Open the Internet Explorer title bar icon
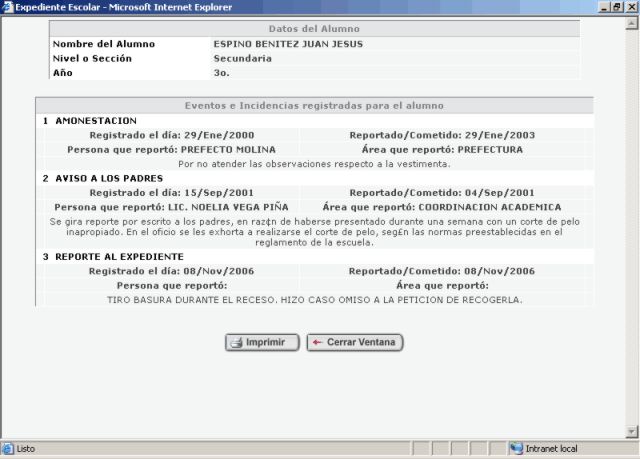 pyautogui.click(x=8, y=8)
